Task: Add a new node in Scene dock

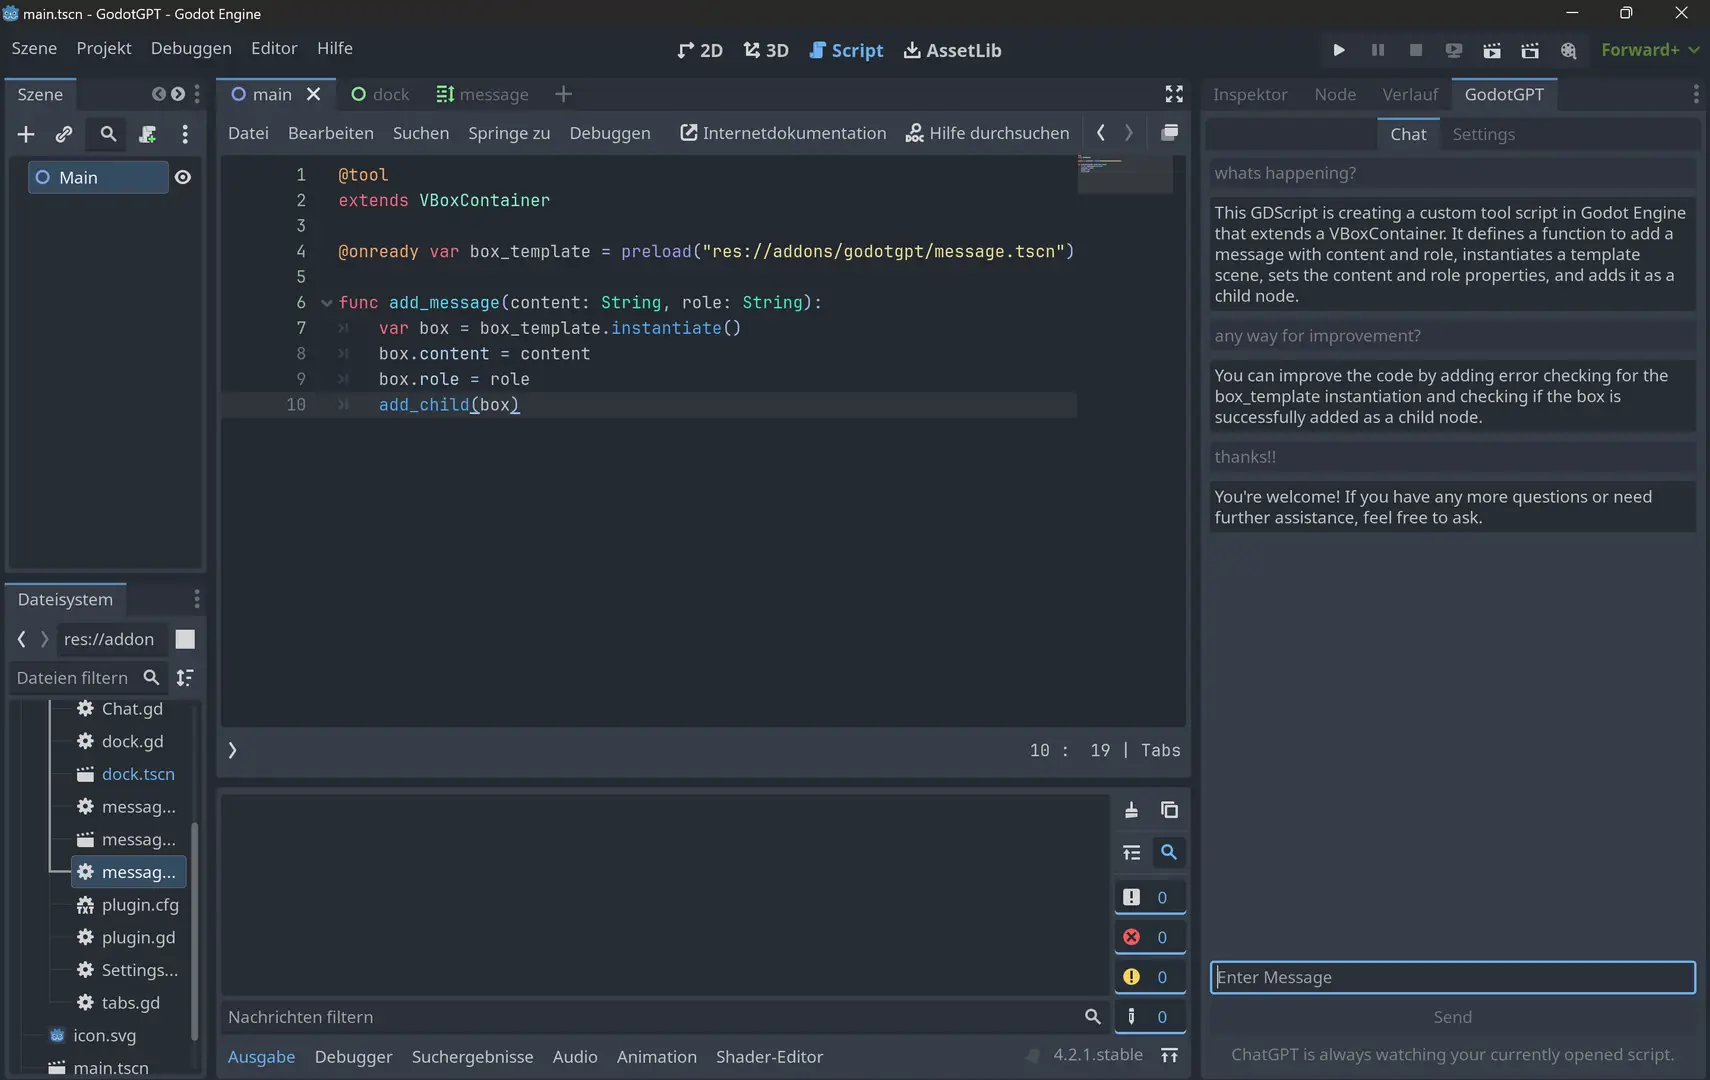Action: (x=26, y=134)
